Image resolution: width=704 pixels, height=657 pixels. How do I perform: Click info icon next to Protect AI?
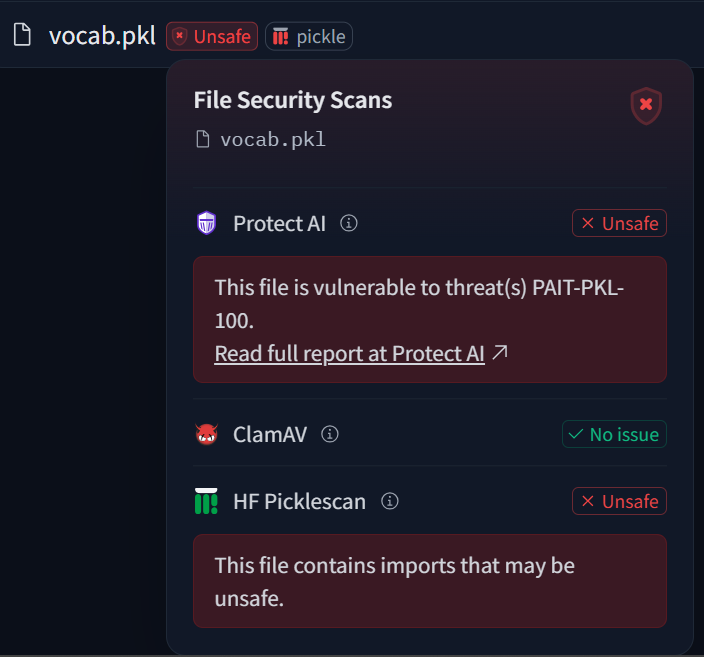[349, 223]
